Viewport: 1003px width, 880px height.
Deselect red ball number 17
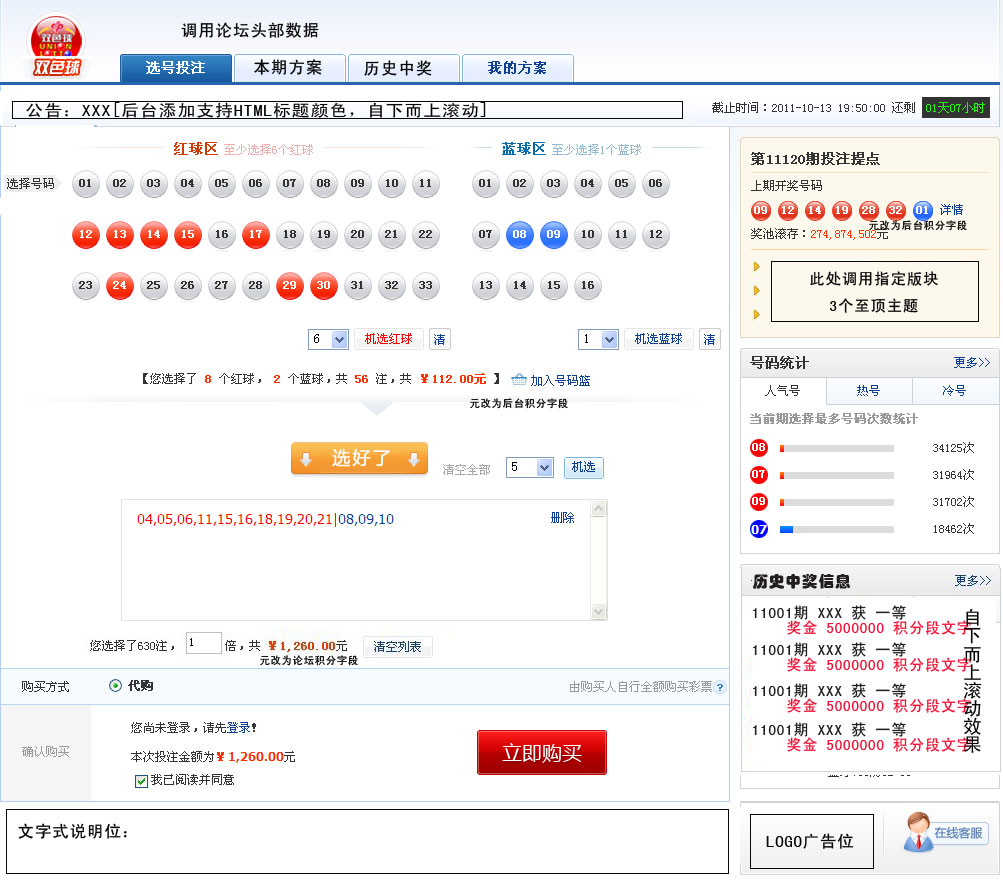[x=256, y=235]
